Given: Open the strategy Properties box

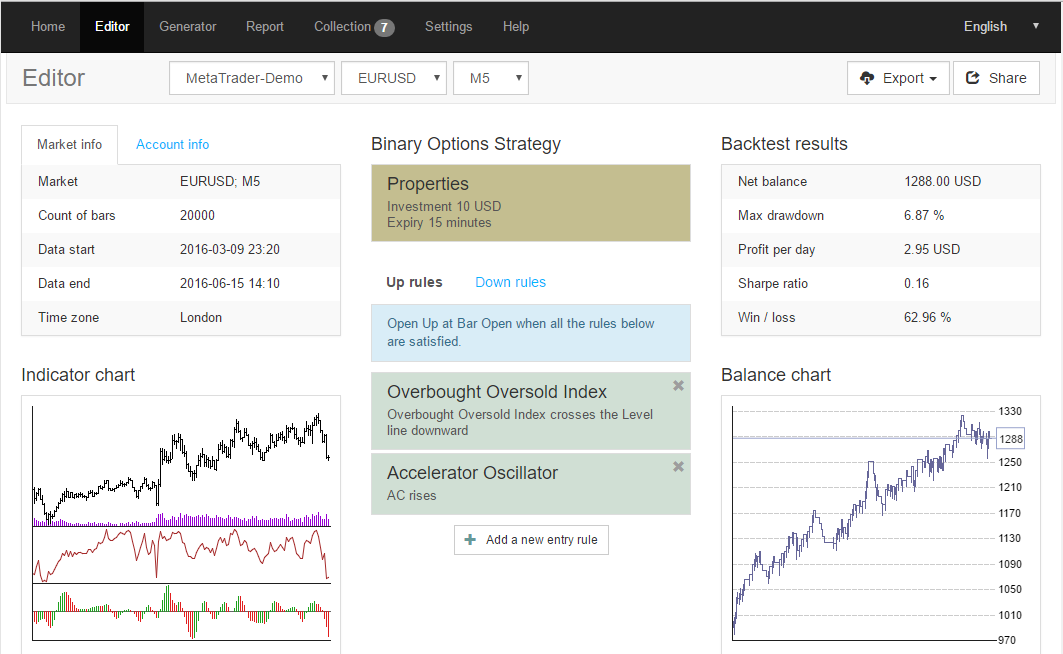Looking at the screenshot, I should [x=530, y=203].
